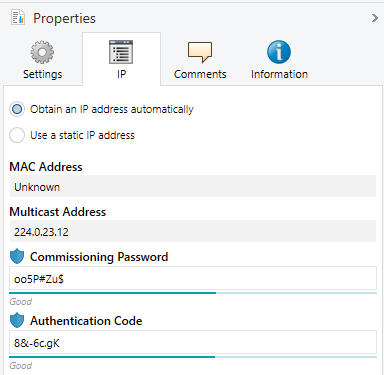This screenshot has width=384, height=375.
Task: Click the MAC Address Unknown field
Action: point(193,187)
